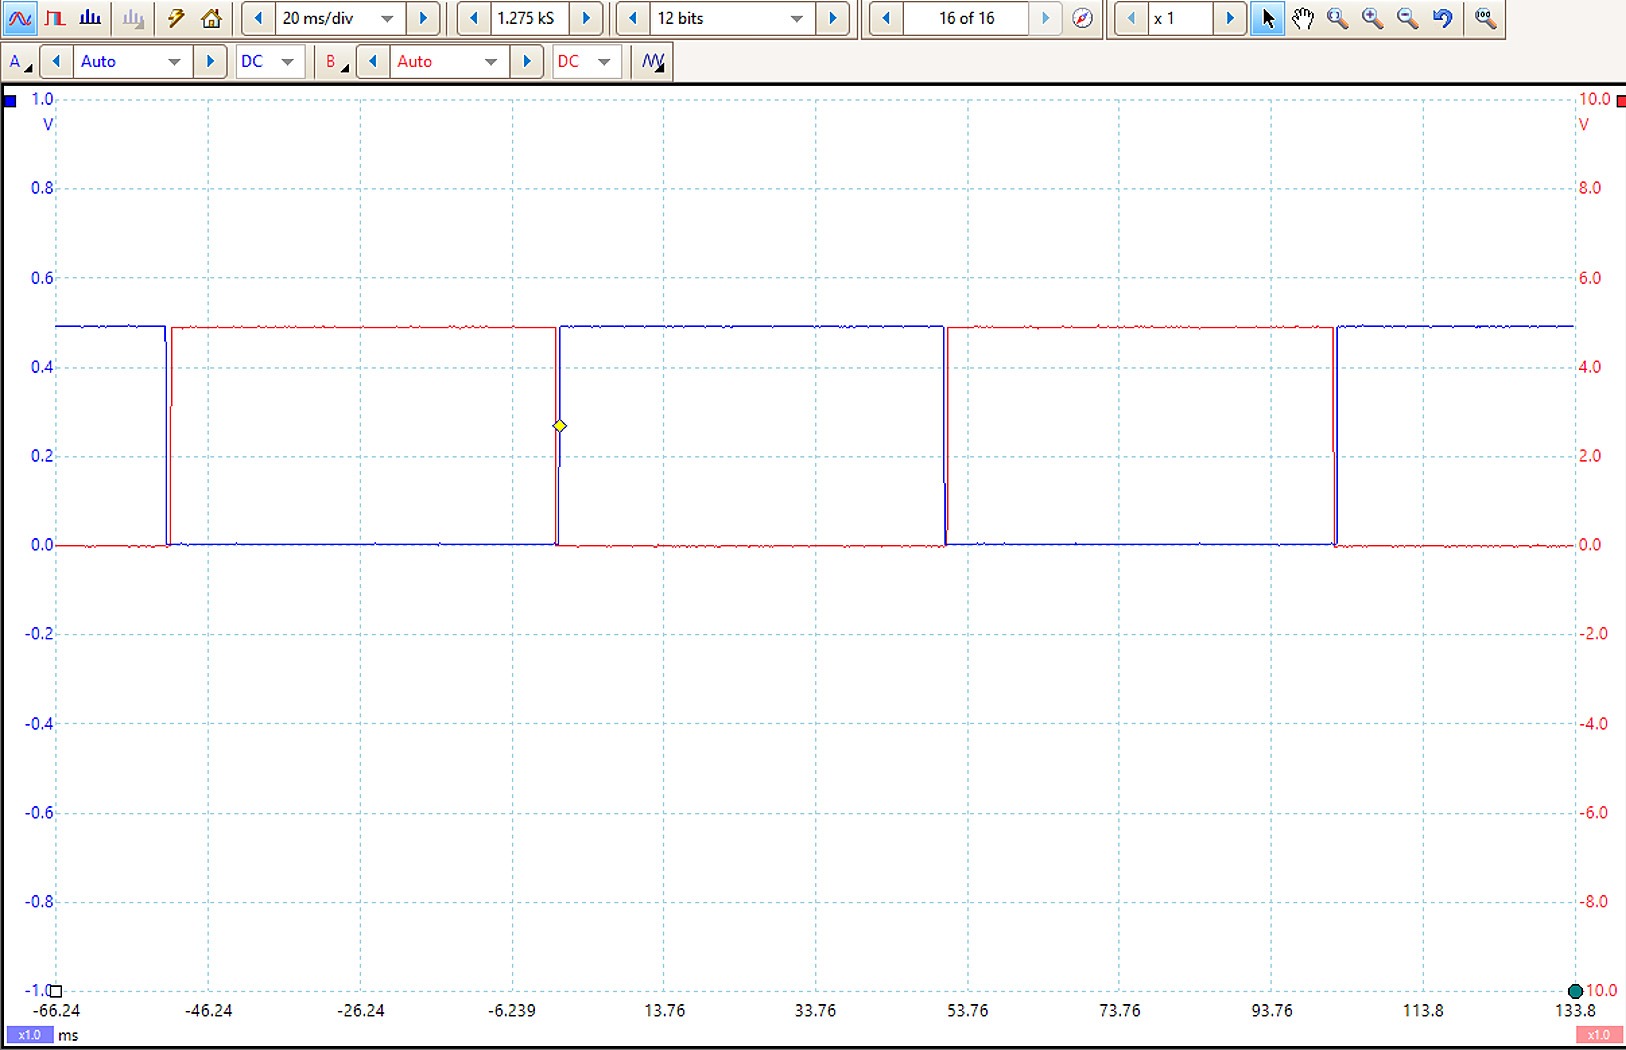
Task: Select the zoom out tool
Action: pyautogui.click(x=1408, y=18)
